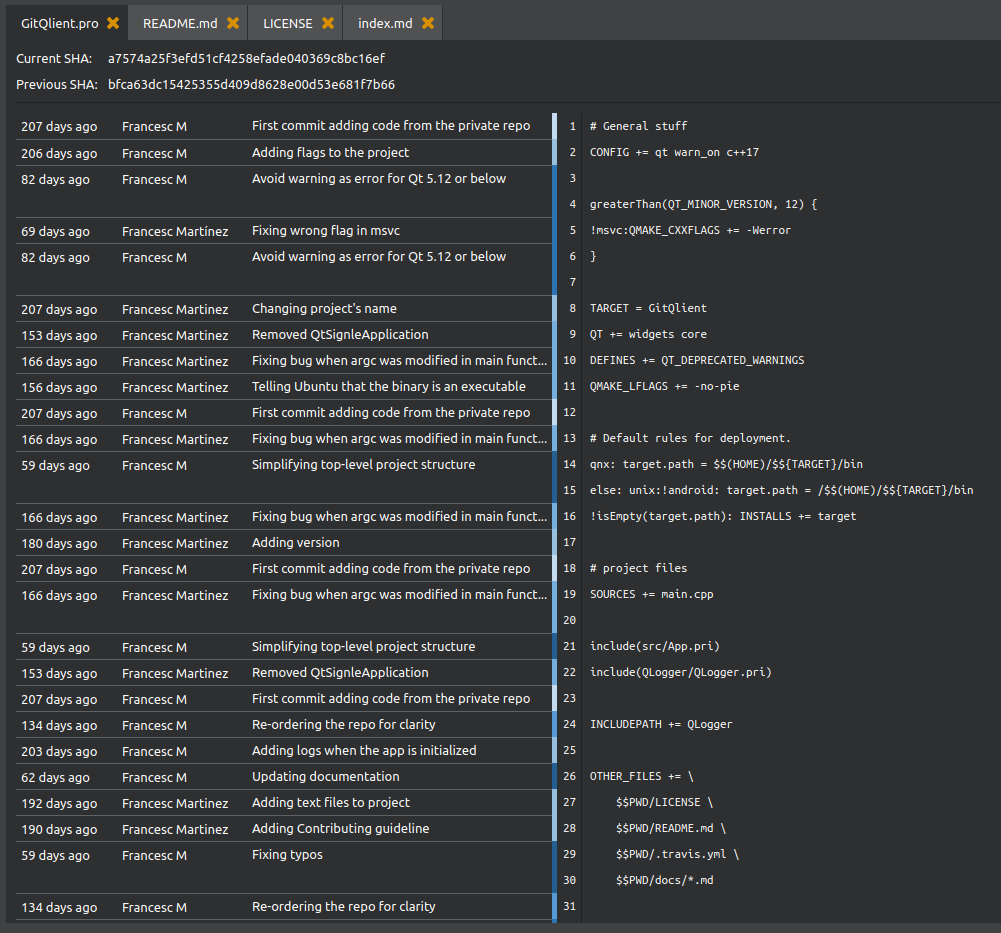The height and width of the screenshot is (933, 1001).
Task: Select the "Adding version" commit entry
Action: coord(295,543)
